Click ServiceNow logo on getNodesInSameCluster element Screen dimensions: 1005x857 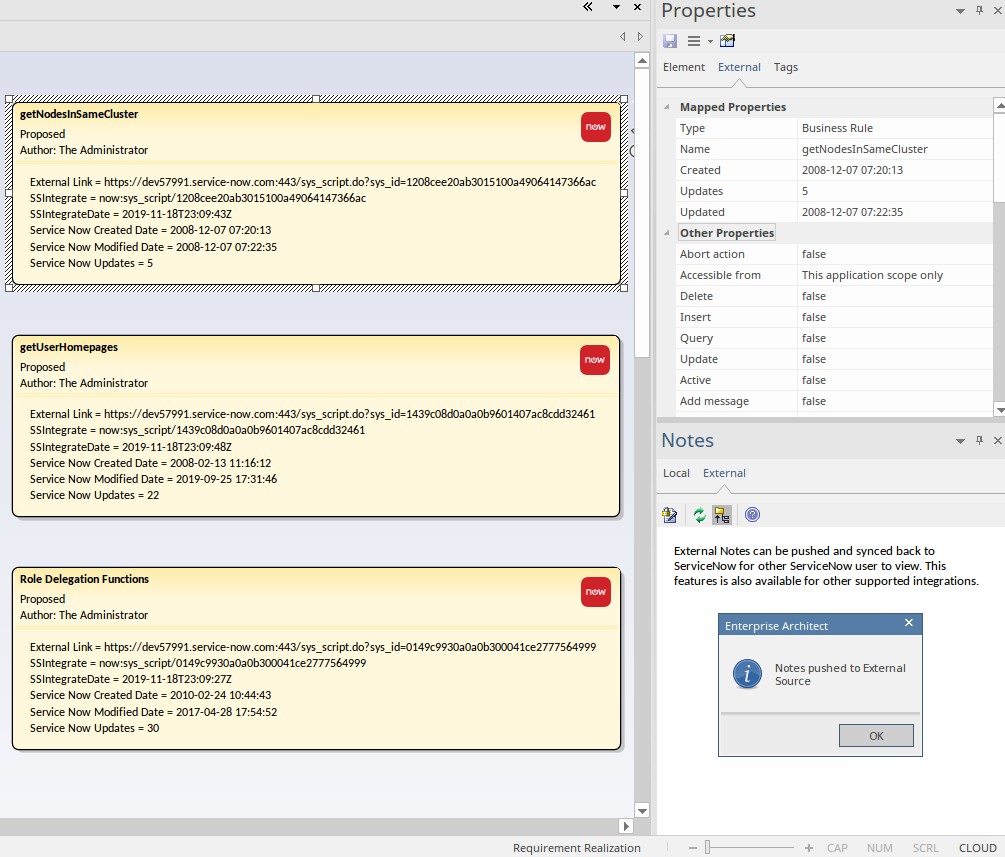tap(595, 127)
